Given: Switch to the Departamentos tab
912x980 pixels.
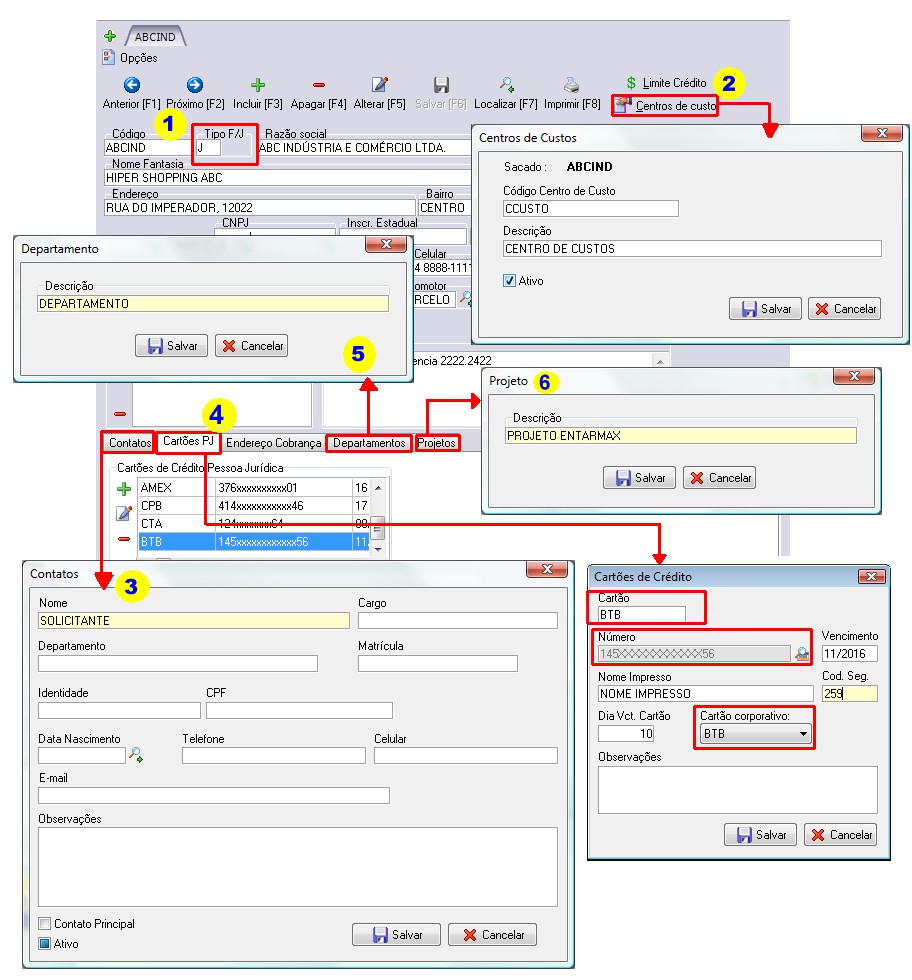Looking at the screenshot, I should (x=369, y=443).
